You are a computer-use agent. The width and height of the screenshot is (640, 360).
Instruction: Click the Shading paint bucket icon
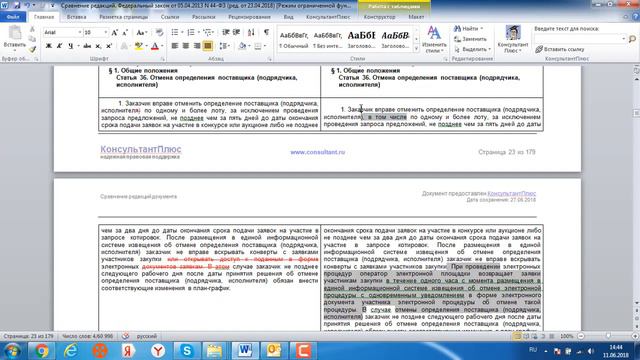(x=242, y=46)
